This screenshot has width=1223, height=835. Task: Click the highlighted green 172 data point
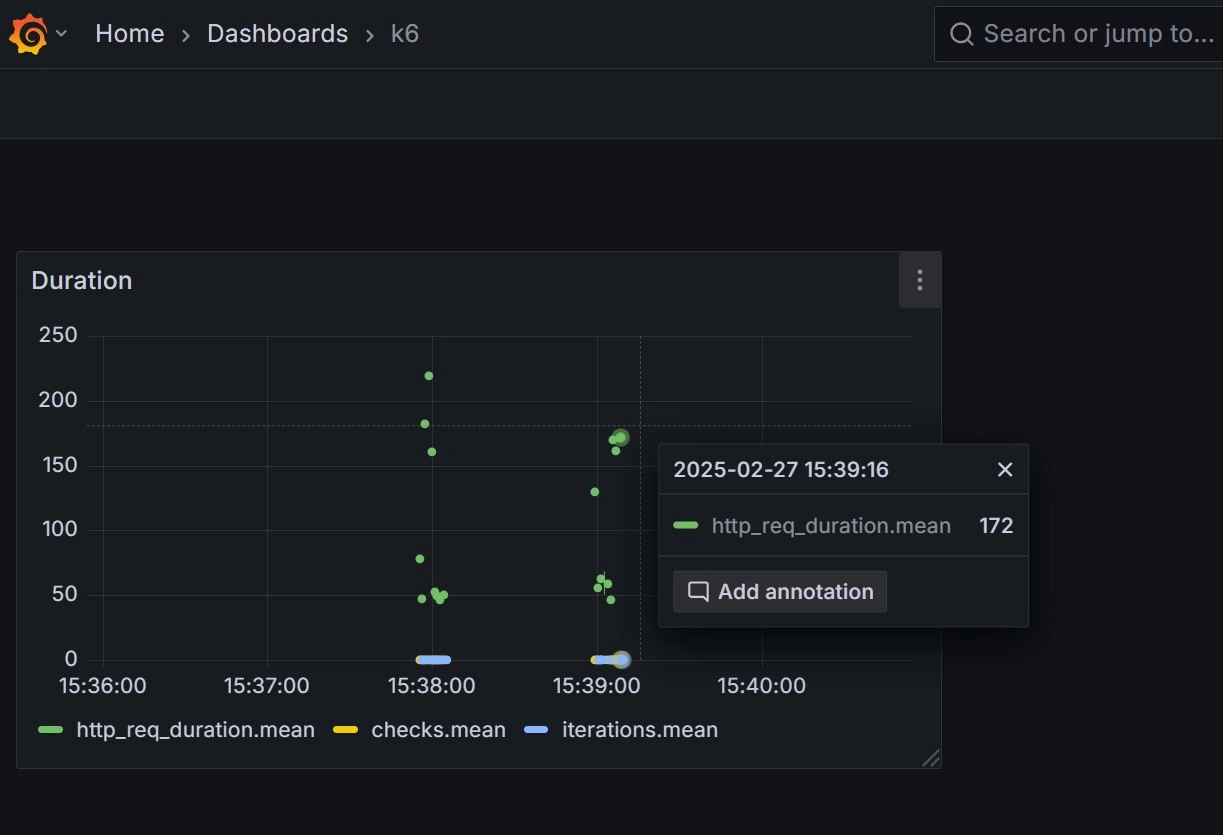point(621,437)
